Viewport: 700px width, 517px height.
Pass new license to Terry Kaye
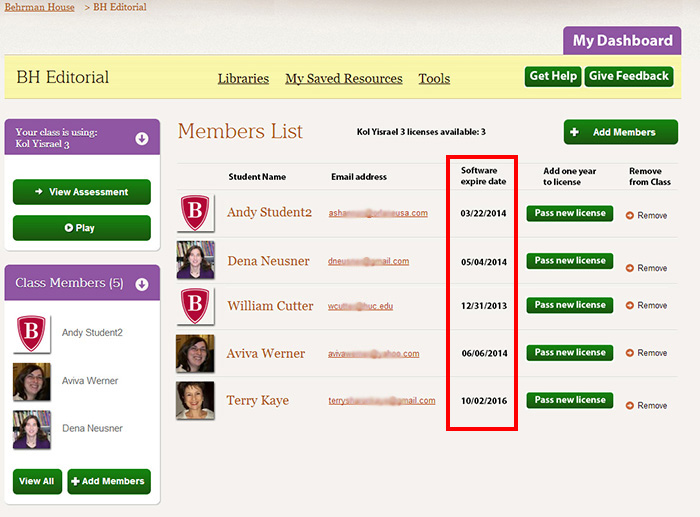point(570,400)
